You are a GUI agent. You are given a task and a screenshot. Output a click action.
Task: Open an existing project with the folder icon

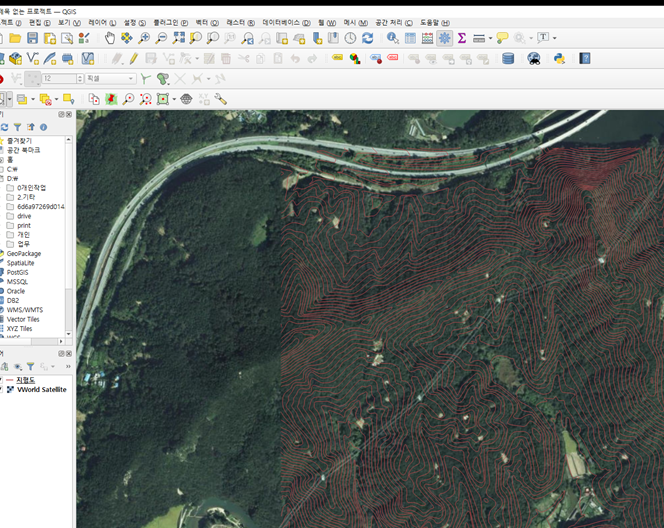pyautogui.click(x=15, y=39)
